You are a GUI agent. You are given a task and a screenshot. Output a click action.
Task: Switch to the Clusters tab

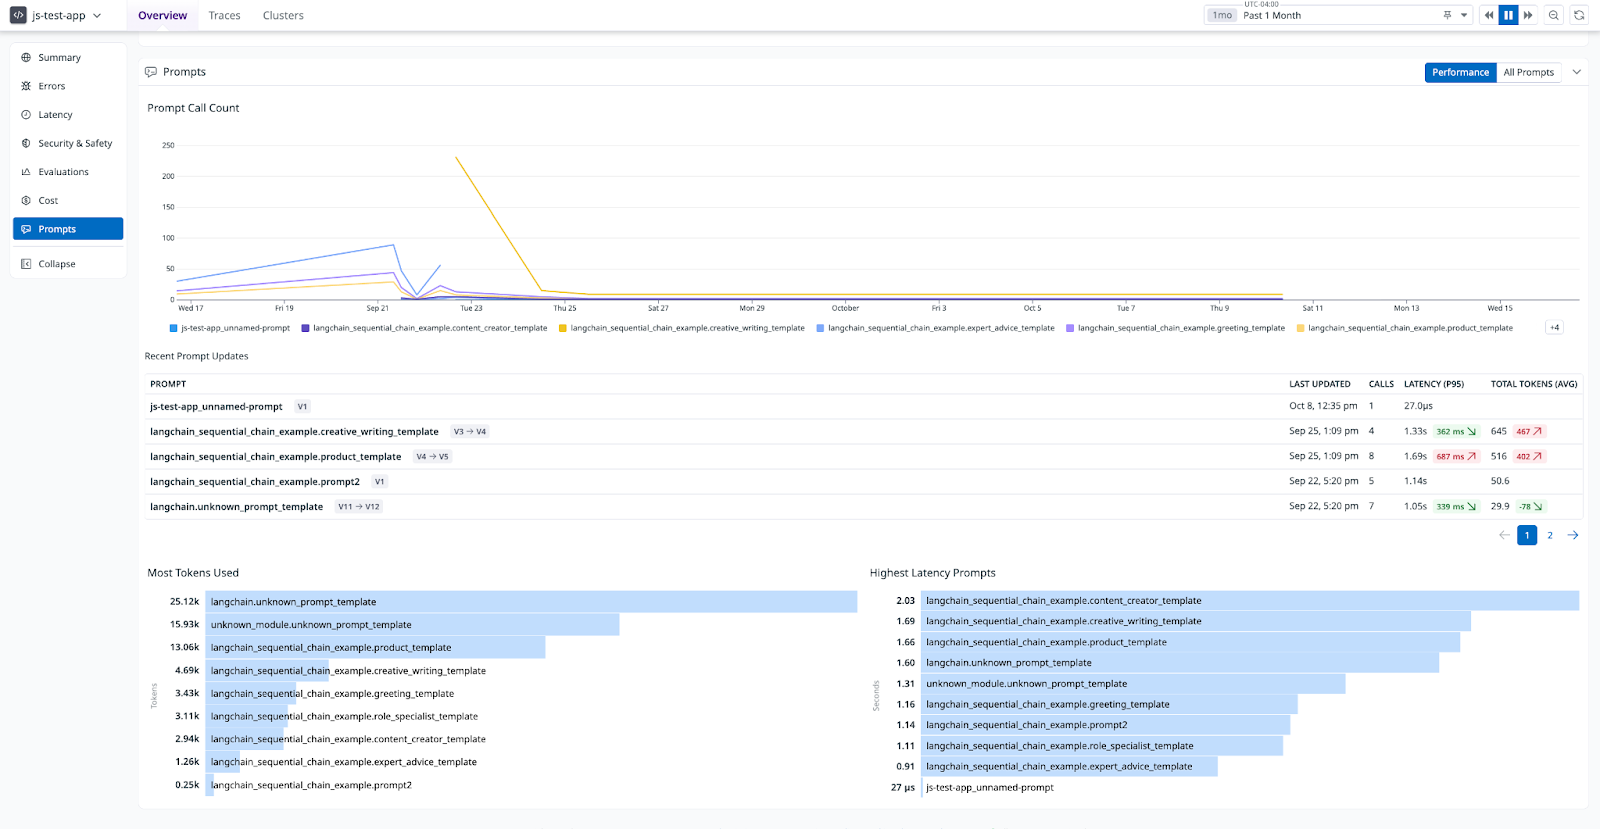[x=283, y=15]
